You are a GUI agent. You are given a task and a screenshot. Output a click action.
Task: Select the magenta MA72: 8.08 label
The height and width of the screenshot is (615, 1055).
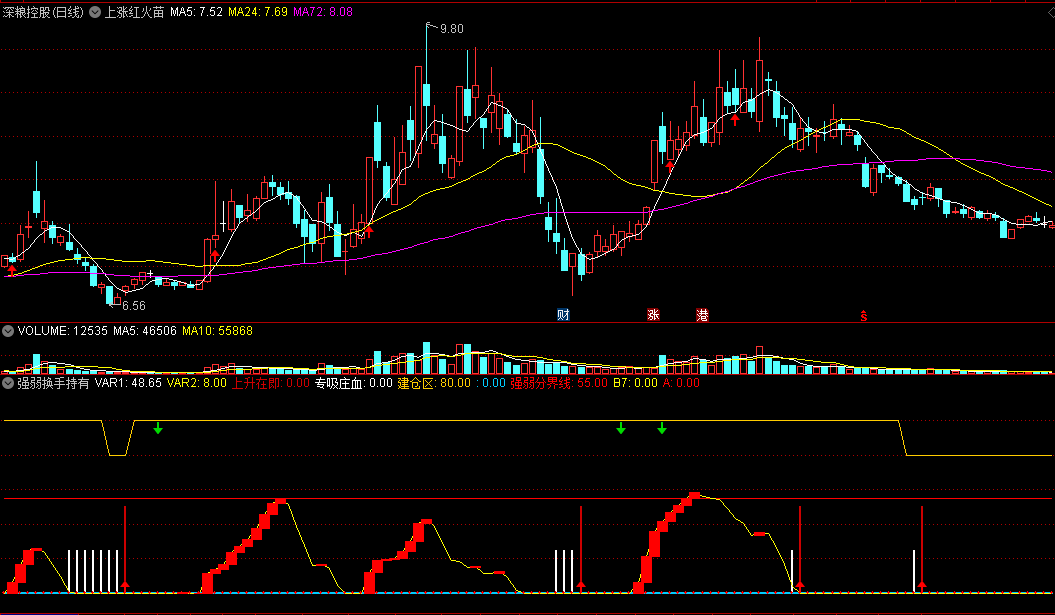click(323, 12)
